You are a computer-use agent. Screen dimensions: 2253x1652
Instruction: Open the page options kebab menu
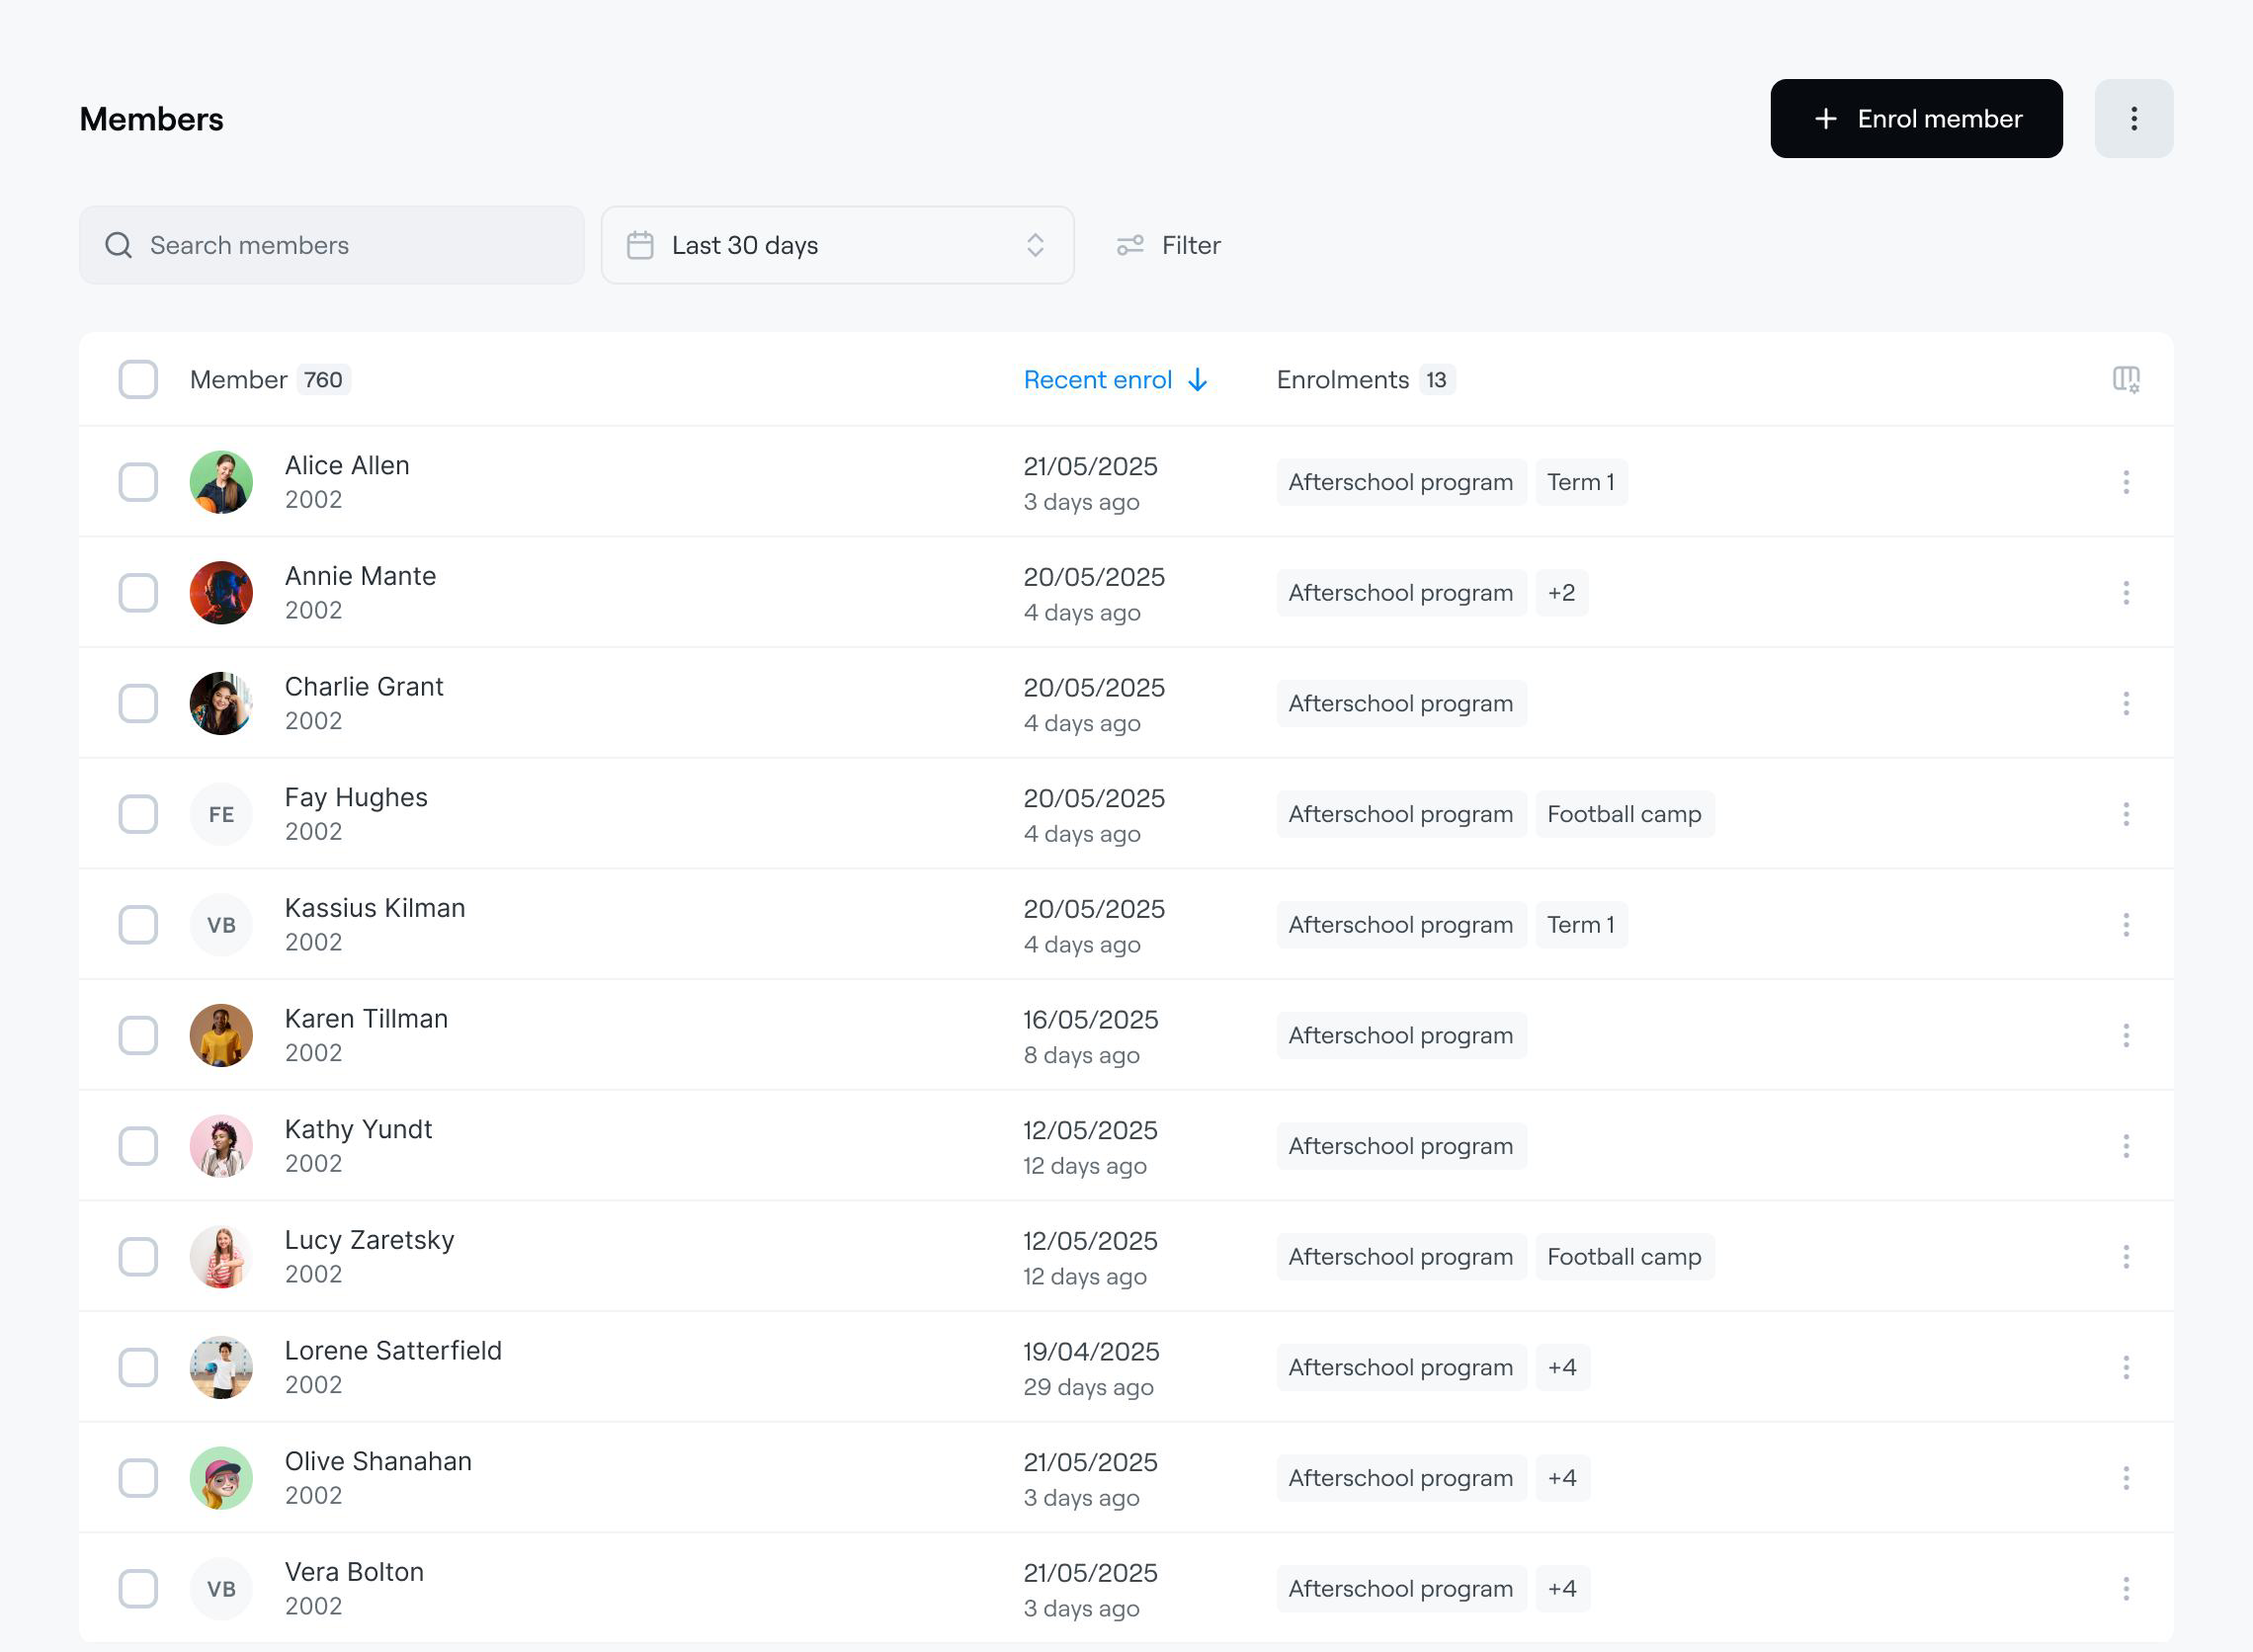2133,118
